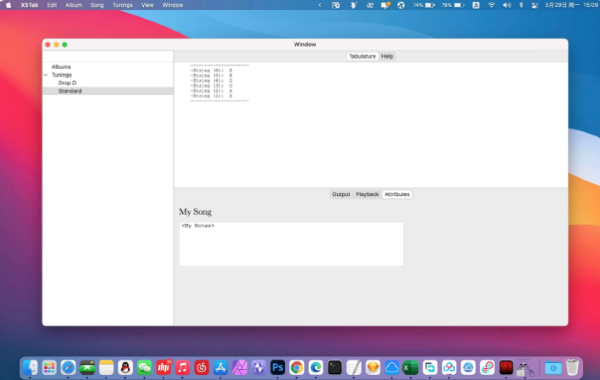Screen dimensions: 600x380
Task: Launch Safari from the dock
Action: 68,368
